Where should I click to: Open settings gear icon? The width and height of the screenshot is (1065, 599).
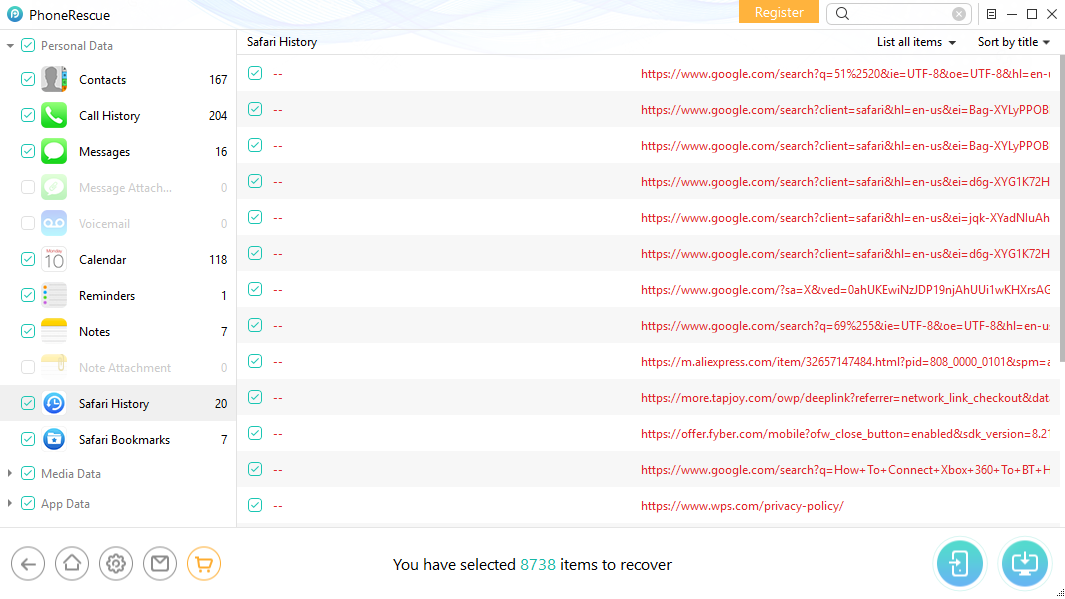(116, 564)
